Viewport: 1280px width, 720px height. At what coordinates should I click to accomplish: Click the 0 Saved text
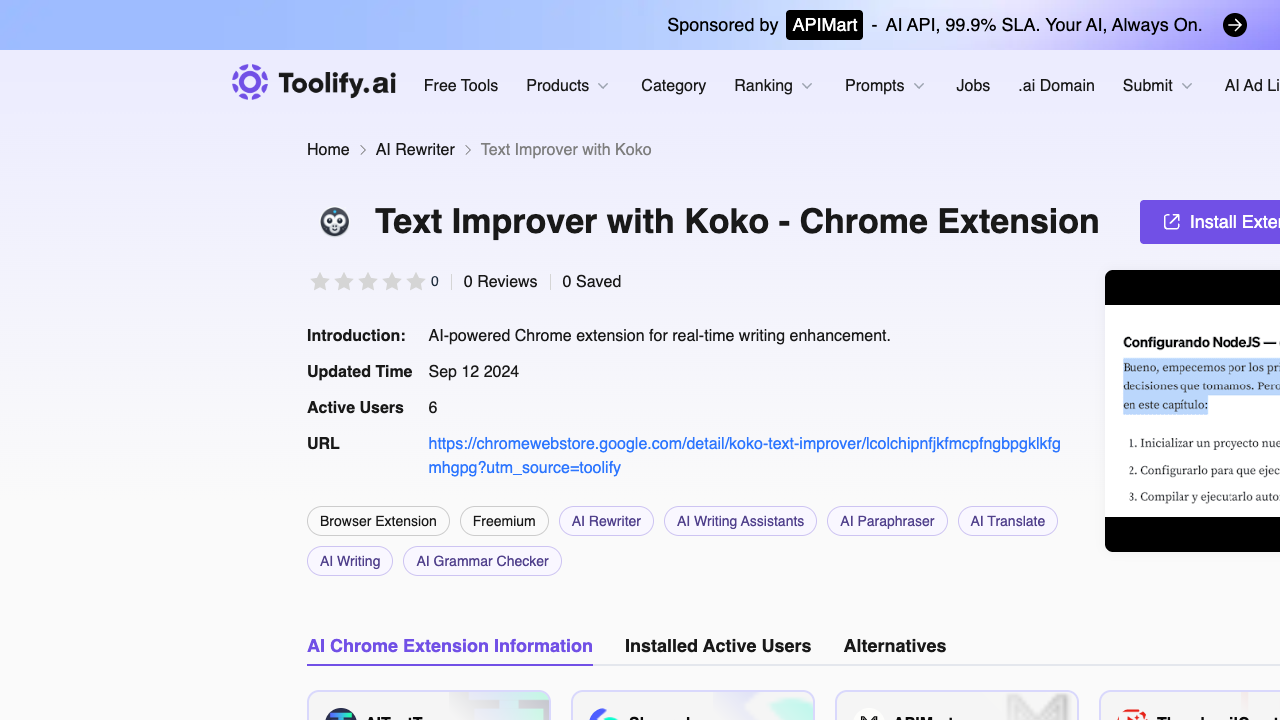[x=592, y=282]
